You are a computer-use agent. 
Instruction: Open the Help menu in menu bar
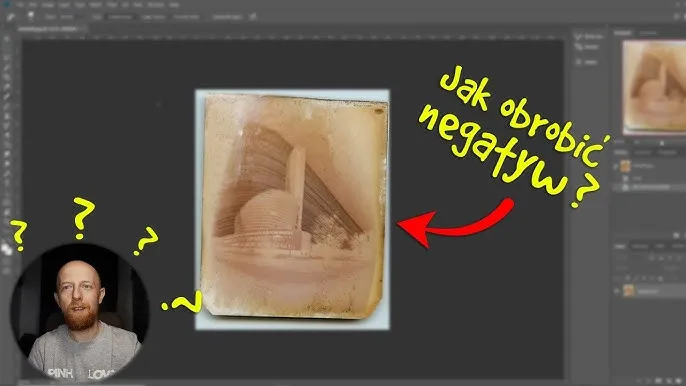tap(174, 5)
